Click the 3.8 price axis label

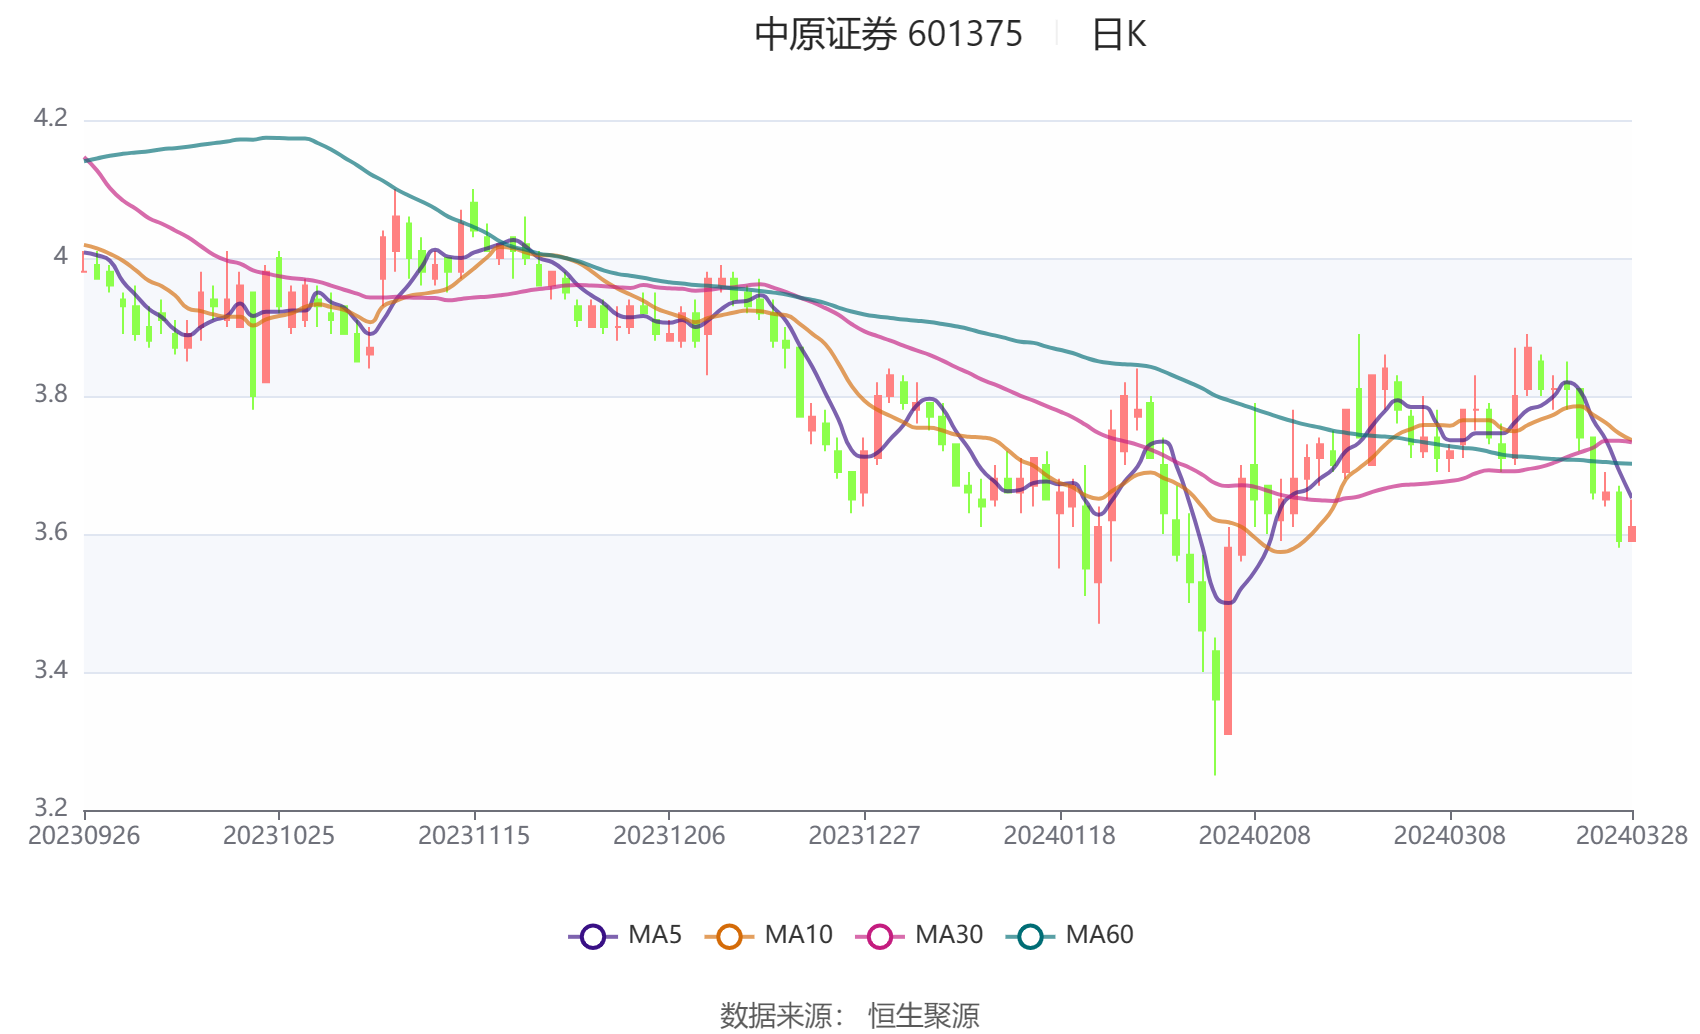[51, 394]
